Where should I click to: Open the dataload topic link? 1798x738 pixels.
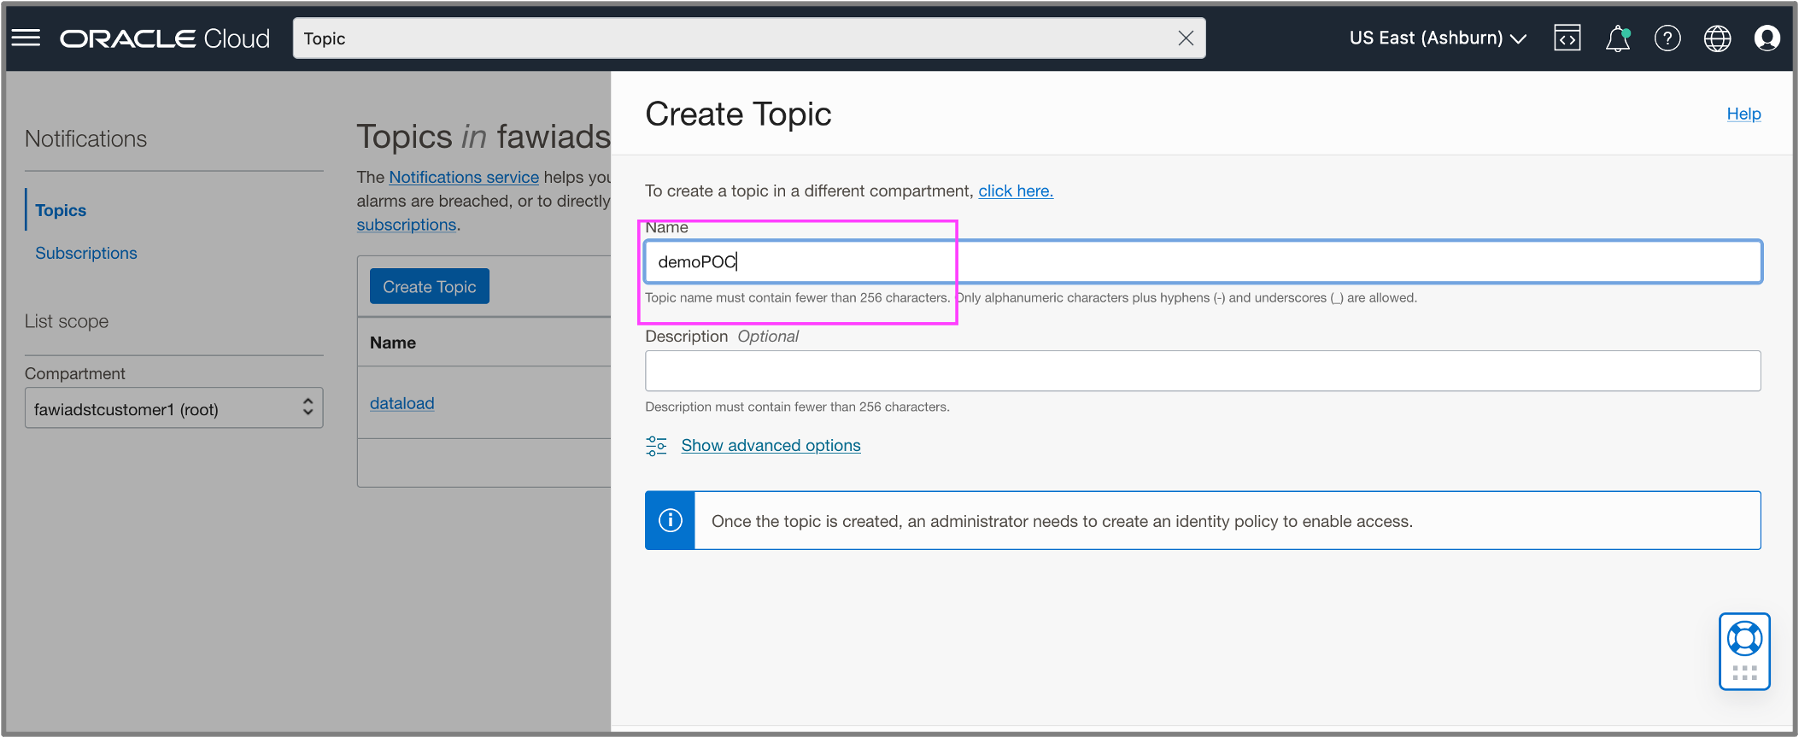point(402,403)
